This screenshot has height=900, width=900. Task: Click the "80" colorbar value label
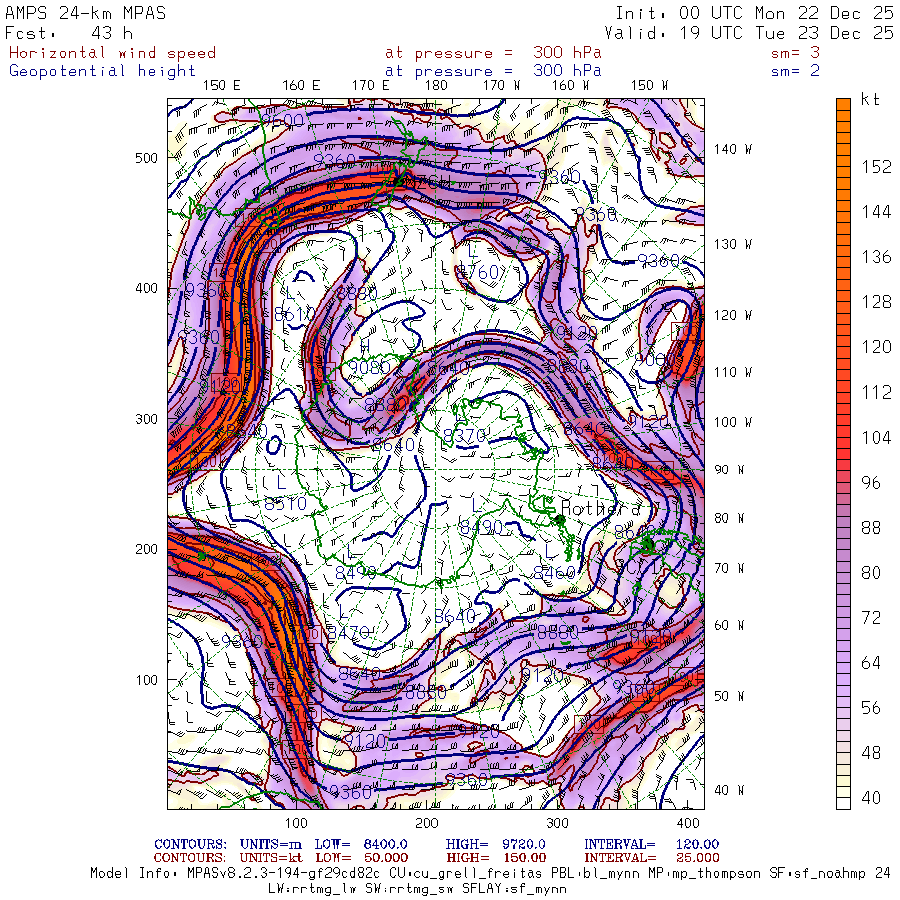[871, 573]
